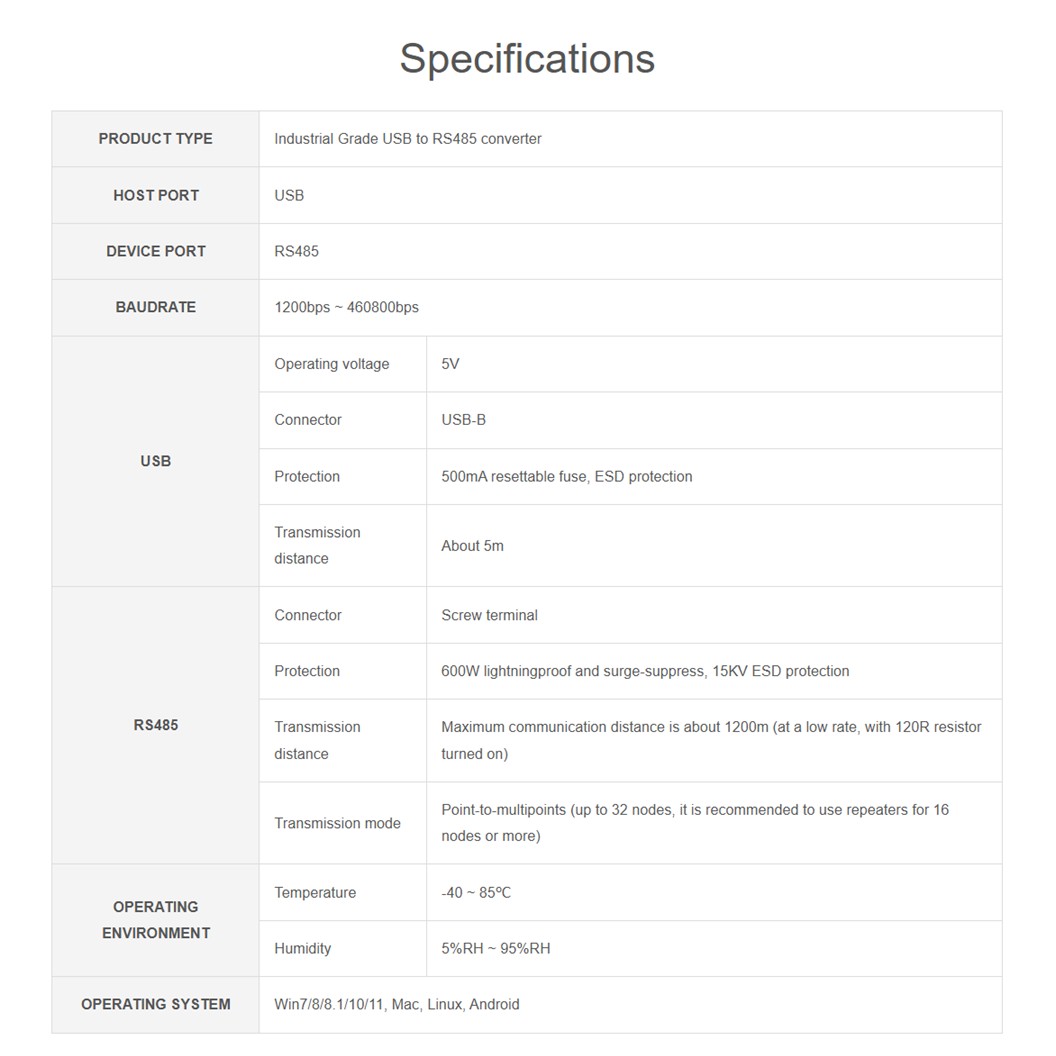
Task: Click the Operating voltage label
Action: pyautogui.click(x=331, y=364)
